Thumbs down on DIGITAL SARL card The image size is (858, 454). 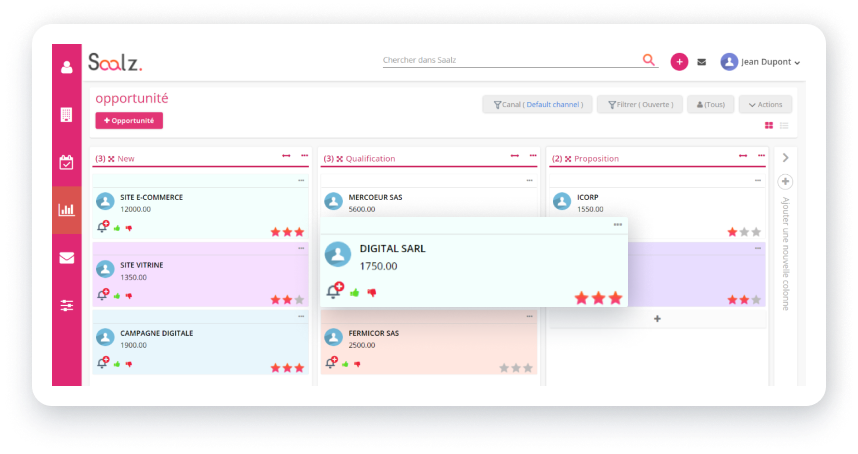click(x=372, y=293)
